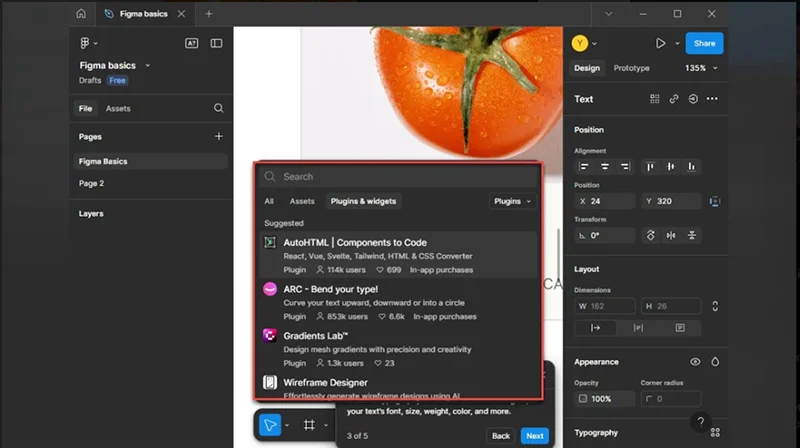
Task: Click the blend mode droplet icon
Action: (715, 362)
